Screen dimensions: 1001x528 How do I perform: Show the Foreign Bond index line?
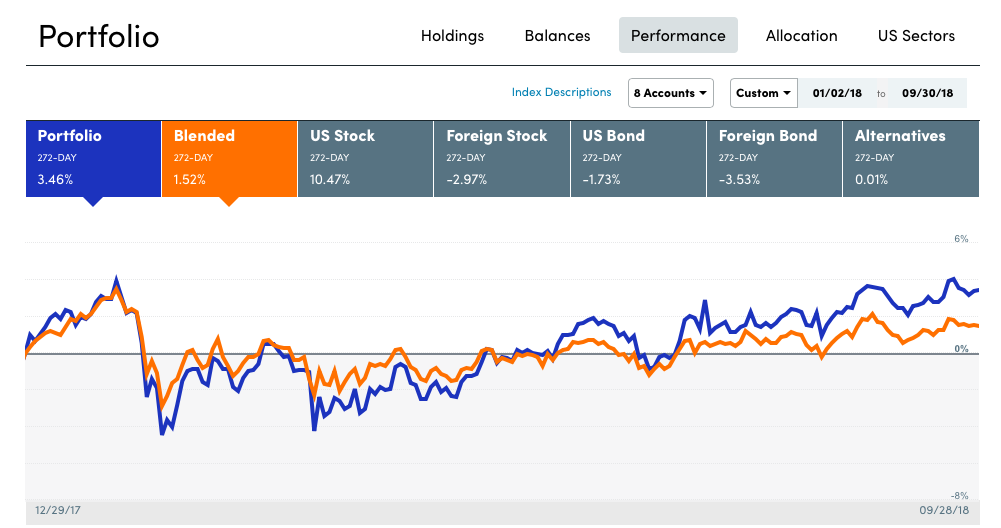click(773, 158)
